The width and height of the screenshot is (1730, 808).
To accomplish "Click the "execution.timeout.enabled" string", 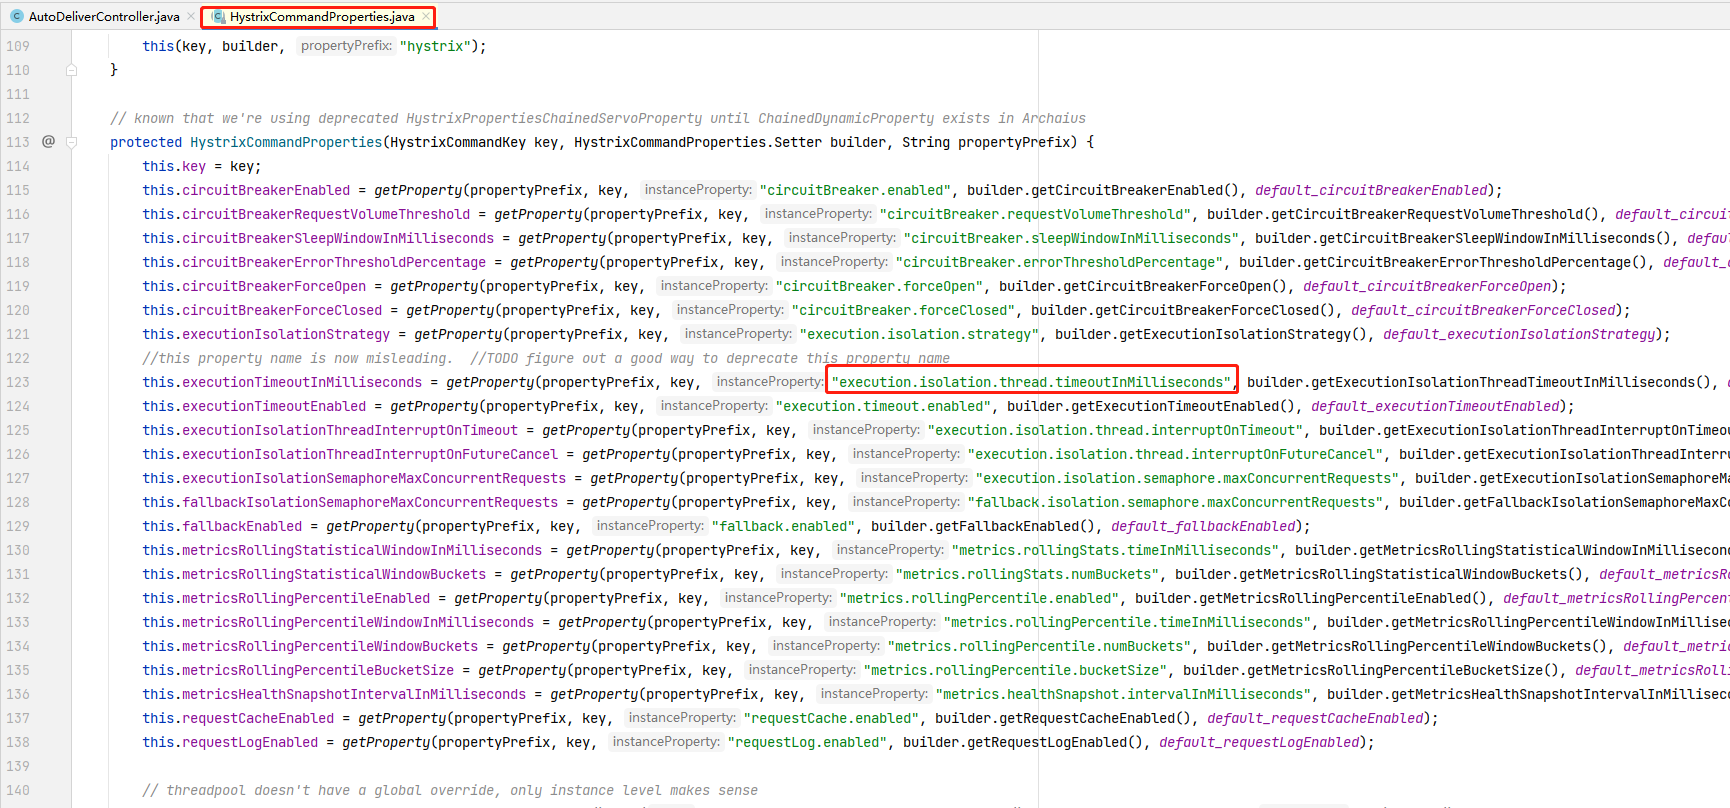I will point(883,406).
